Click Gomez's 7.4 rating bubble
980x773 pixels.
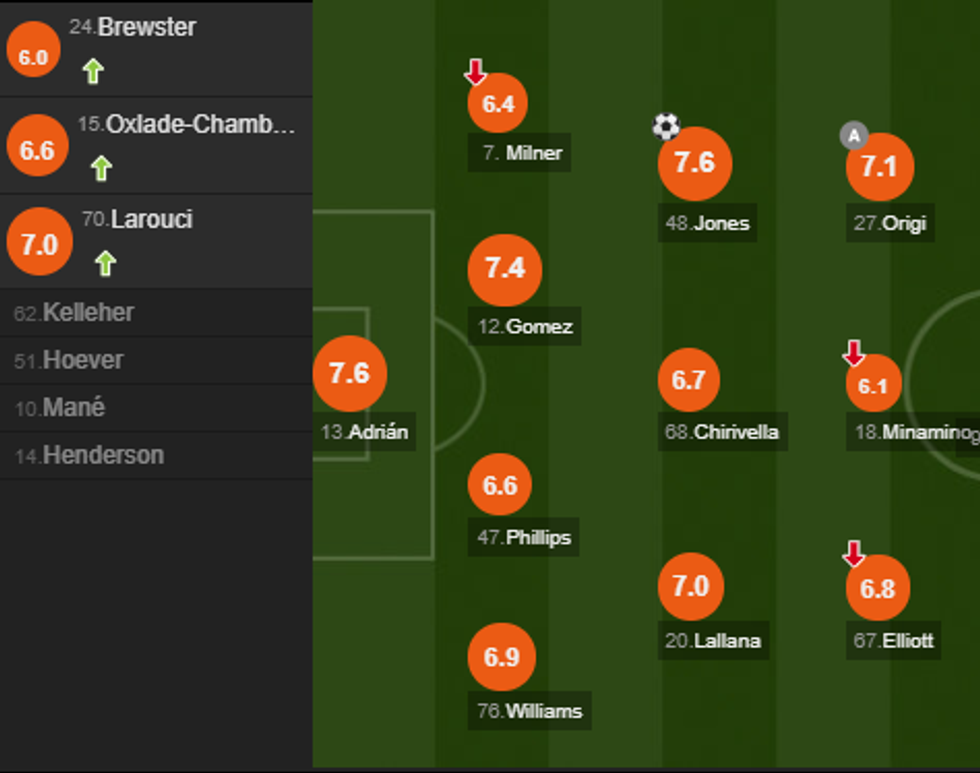coord(505,268)
